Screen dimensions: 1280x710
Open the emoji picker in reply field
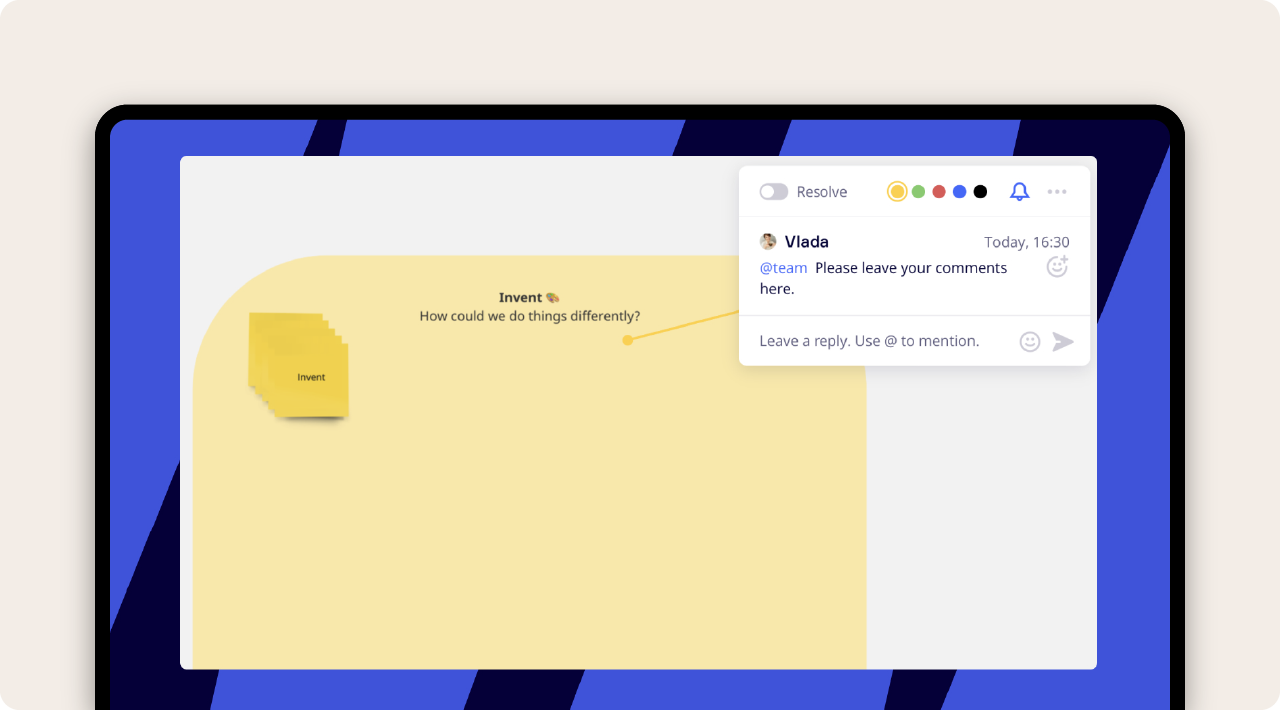click(x=1030, y=342)
